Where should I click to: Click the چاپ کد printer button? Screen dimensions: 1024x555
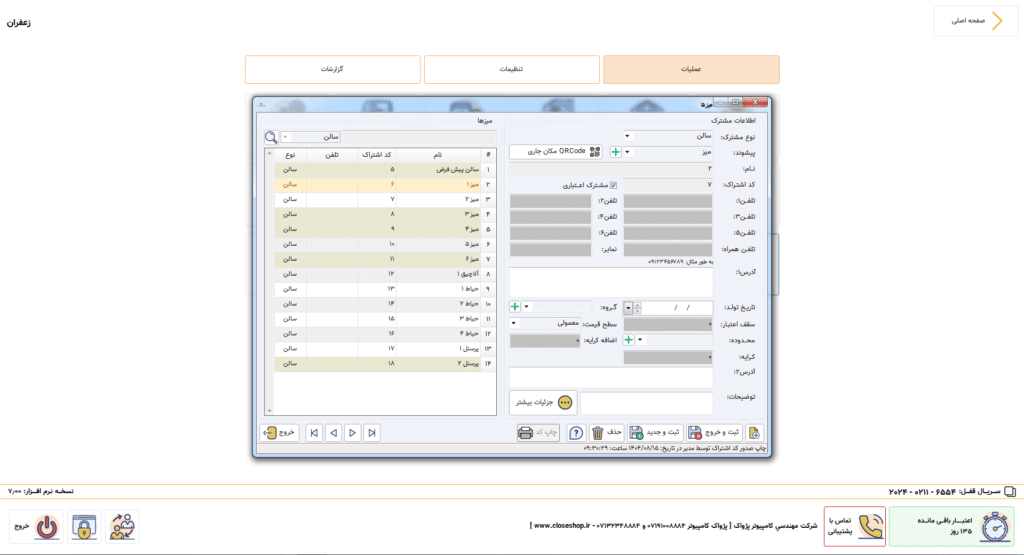tap(538, 433)
